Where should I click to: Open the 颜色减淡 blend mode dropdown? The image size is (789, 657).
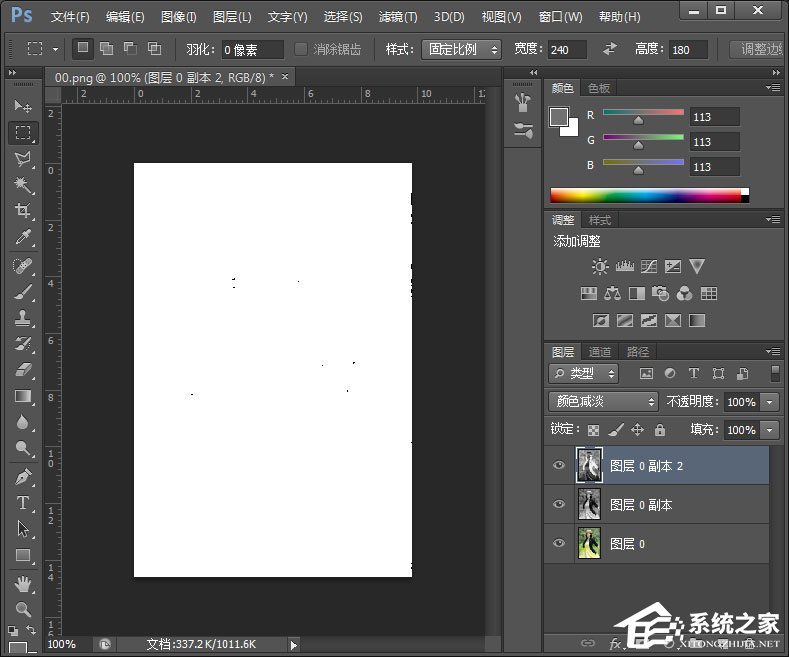tap(603, 401)
